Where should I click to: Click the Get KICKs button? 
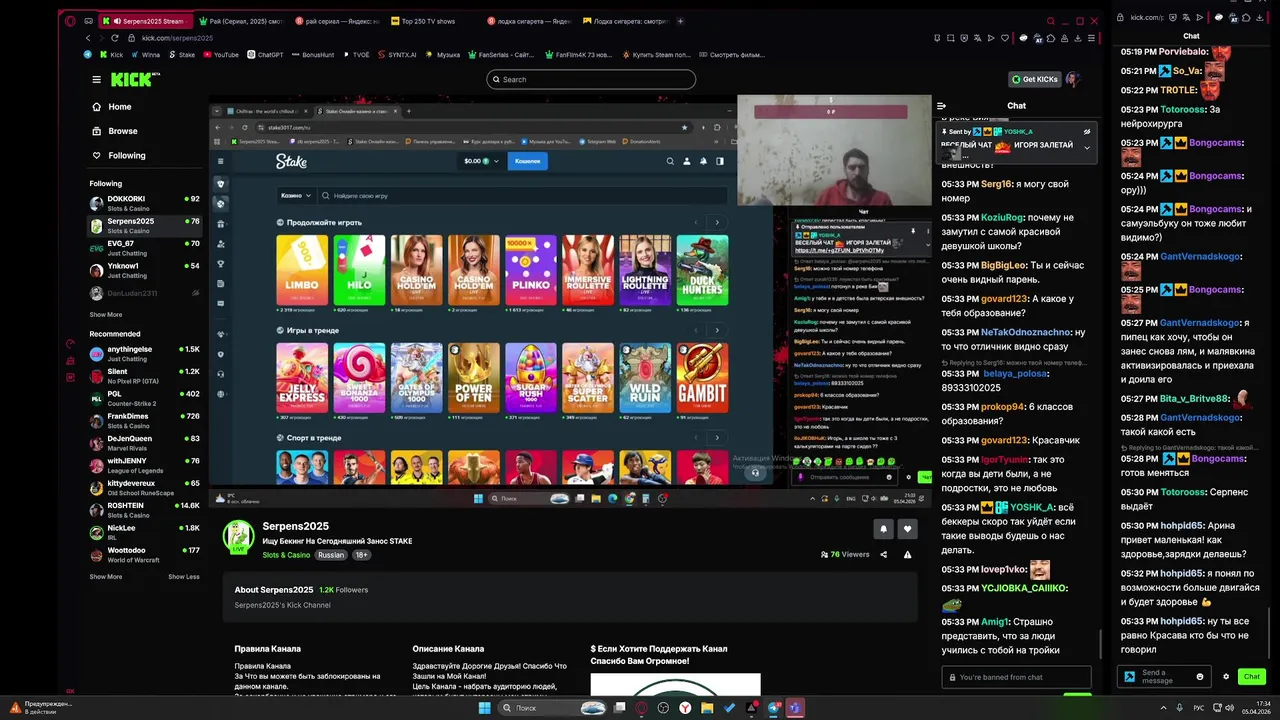(1034, 79)
